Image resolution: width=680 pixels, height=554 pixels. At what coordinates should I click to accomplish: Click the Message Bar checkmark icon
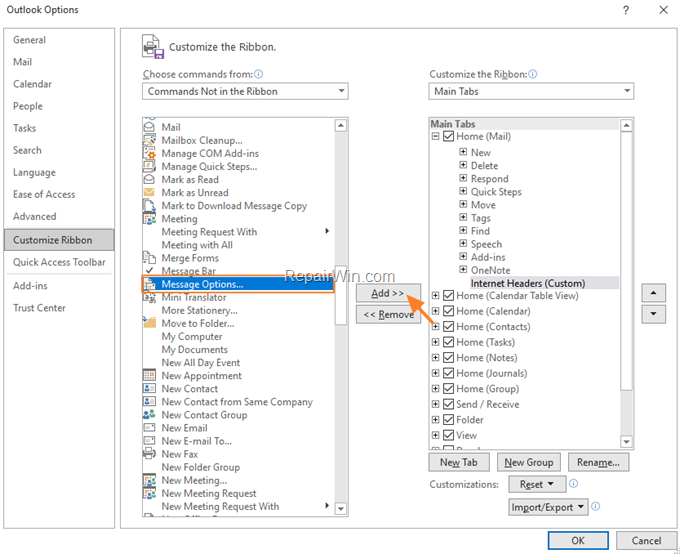click(x=149, y=270)
